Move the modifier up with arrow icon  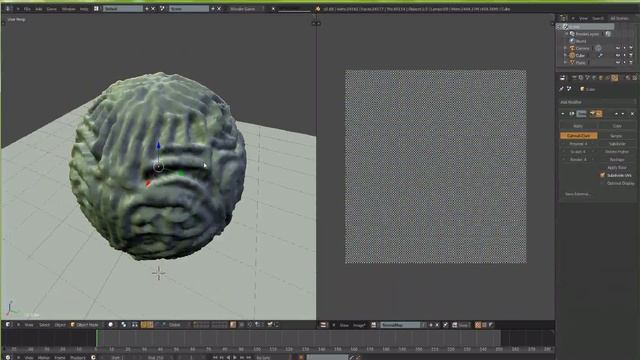(616, 114)
